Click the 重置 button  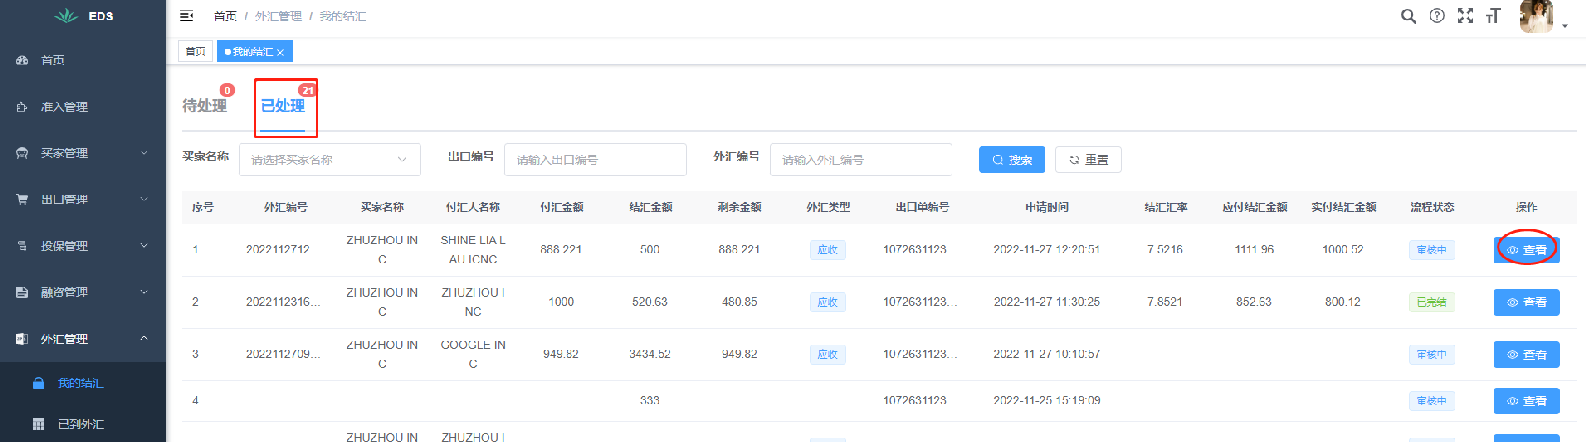coord(1088,159)
